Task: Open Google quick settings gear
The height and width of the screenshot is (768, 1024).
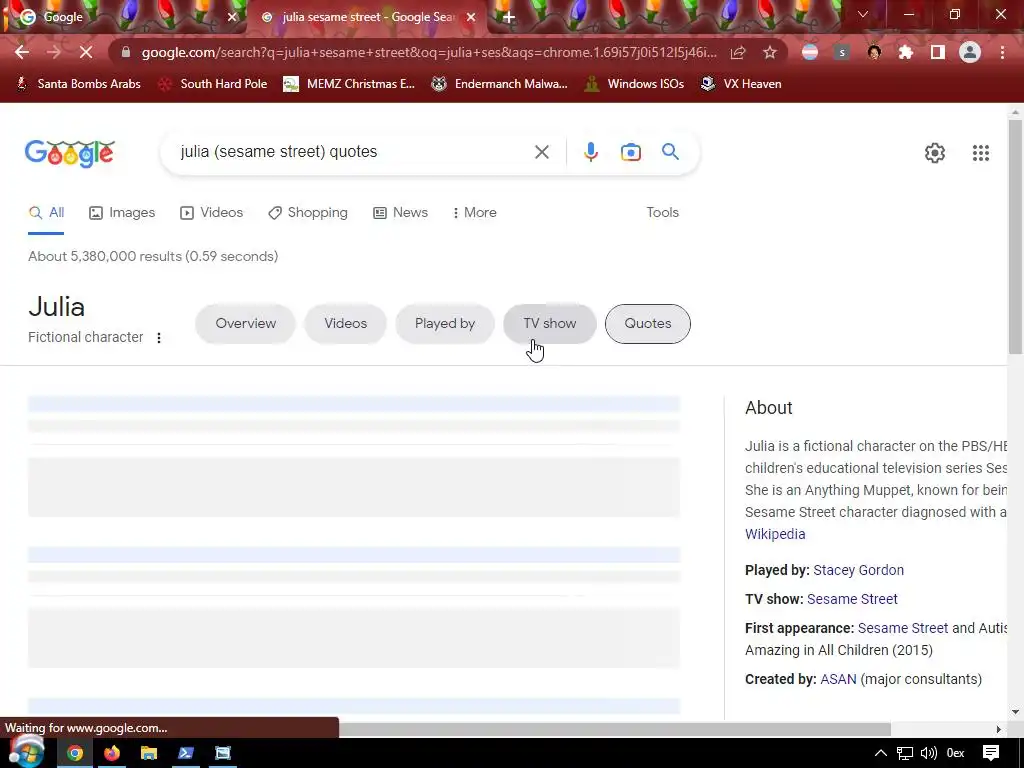Action: (x=935, y=153)
